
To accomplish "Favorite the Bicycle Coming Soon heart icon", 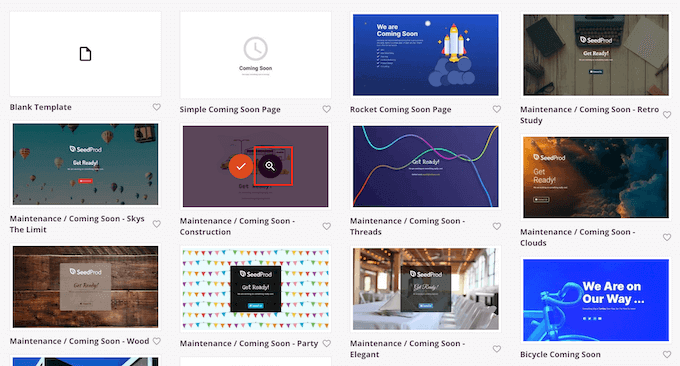I will (x=667, y=355).
